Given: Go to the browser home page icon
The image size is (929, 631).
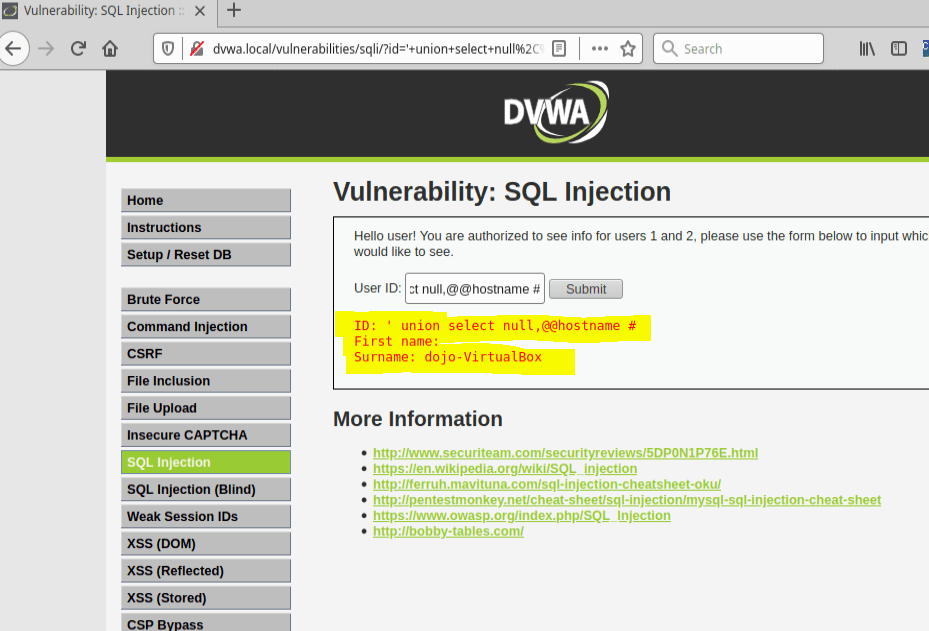Looking at the screenshot, I should tap(110, 49).
